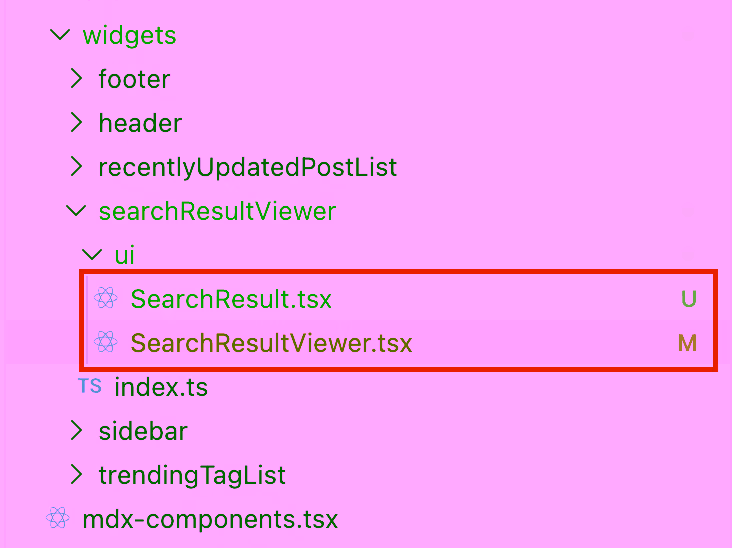Expand the trendingTagList folder chevron
Viewport: 732px width, 548px height.
tap(76, 475)
